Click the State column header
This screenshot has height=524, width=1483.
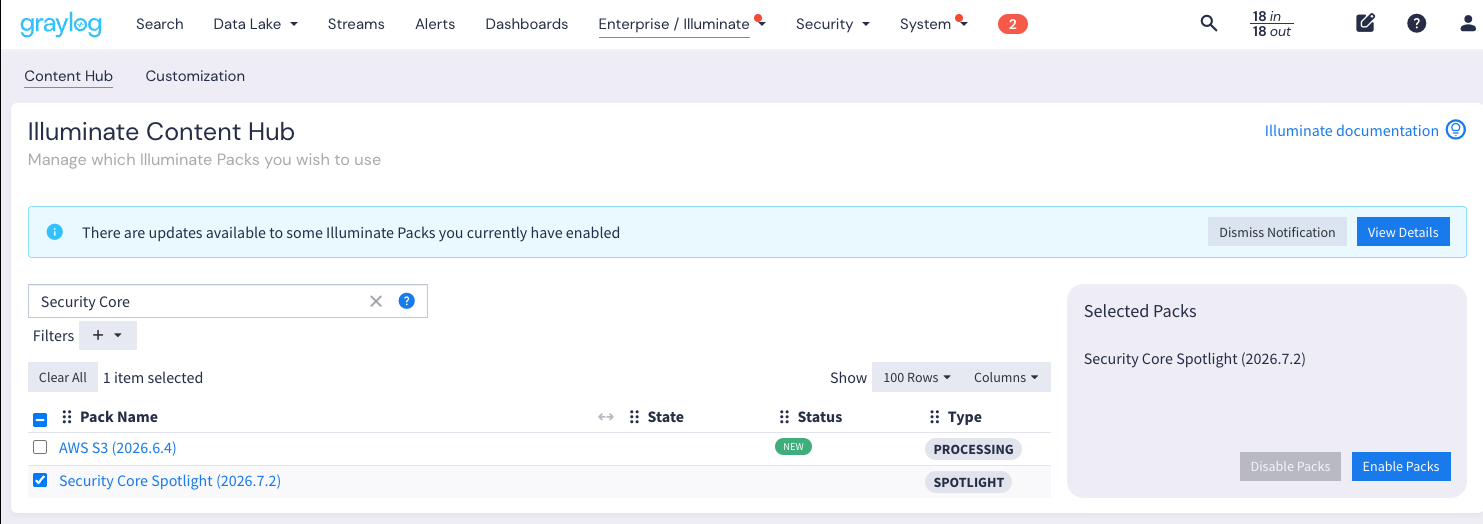(666, 417)
